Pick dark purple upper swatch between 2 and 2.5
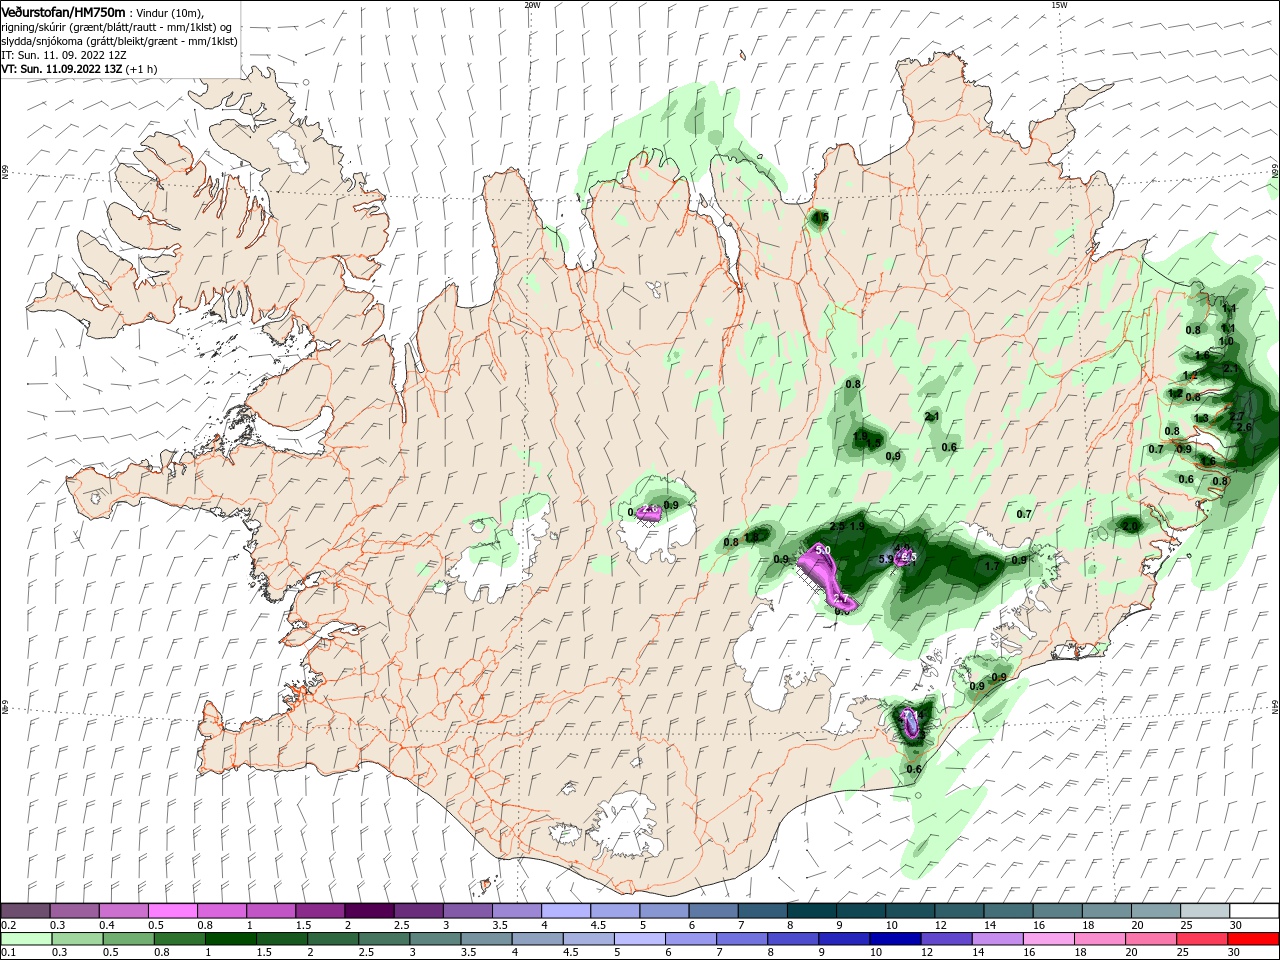 pos(368,911)
